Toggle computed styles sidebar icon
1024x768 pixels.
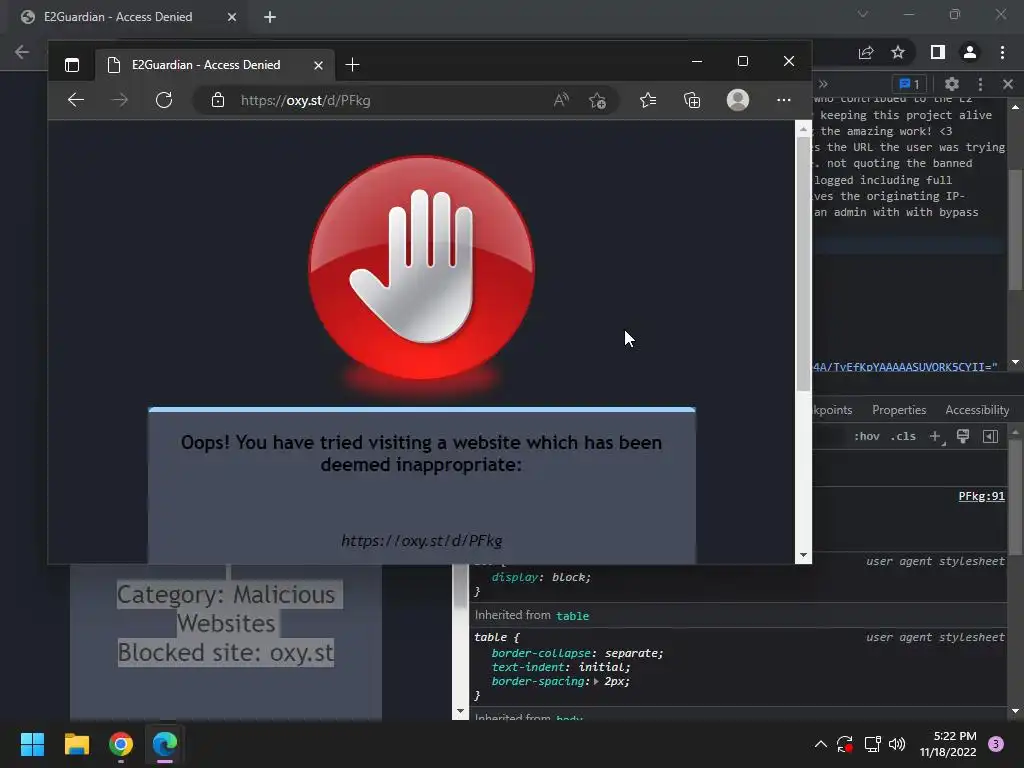click(990, 436)
